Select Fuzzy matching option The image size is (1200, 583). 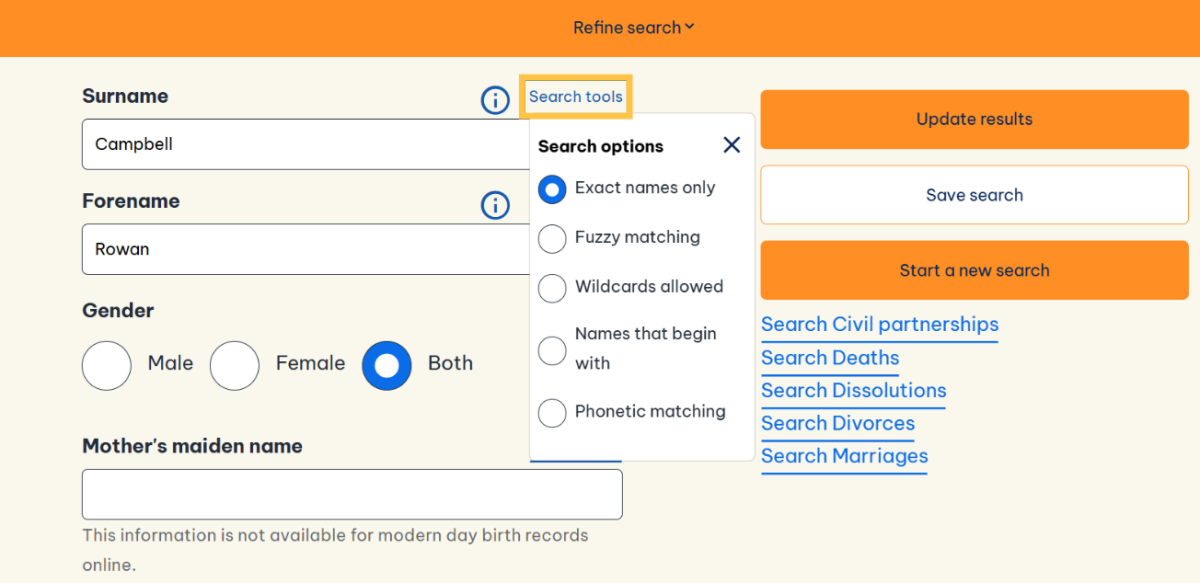(x=552, y=238)
